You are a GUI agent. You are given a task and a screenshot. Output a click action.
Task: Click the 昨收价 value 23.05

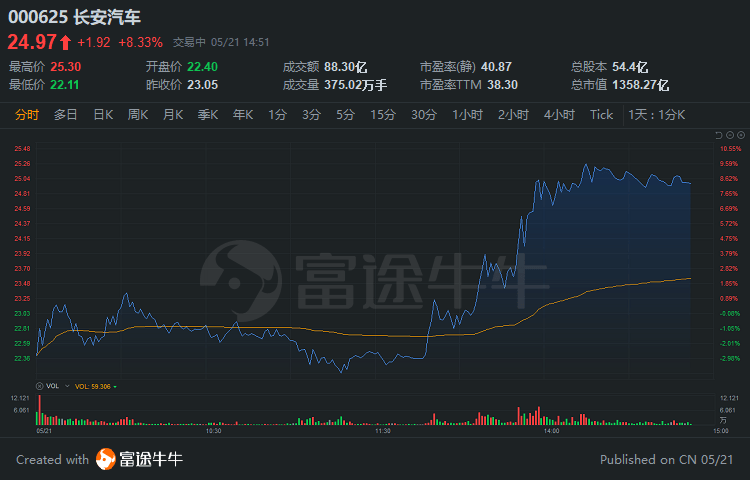coord(202,85)
